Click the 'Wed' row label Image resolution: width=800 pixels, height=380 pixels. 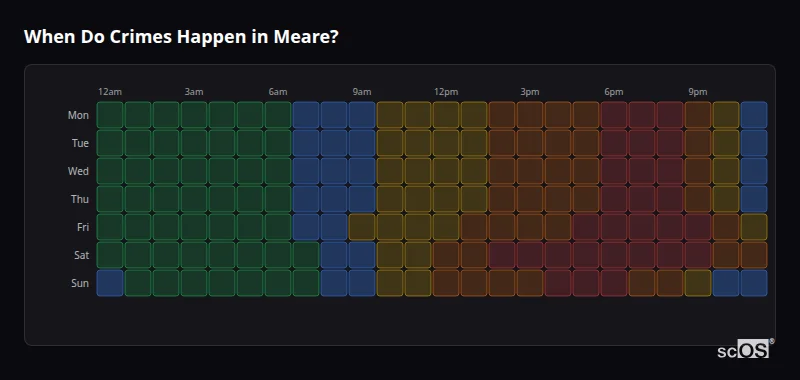point(78,171)
